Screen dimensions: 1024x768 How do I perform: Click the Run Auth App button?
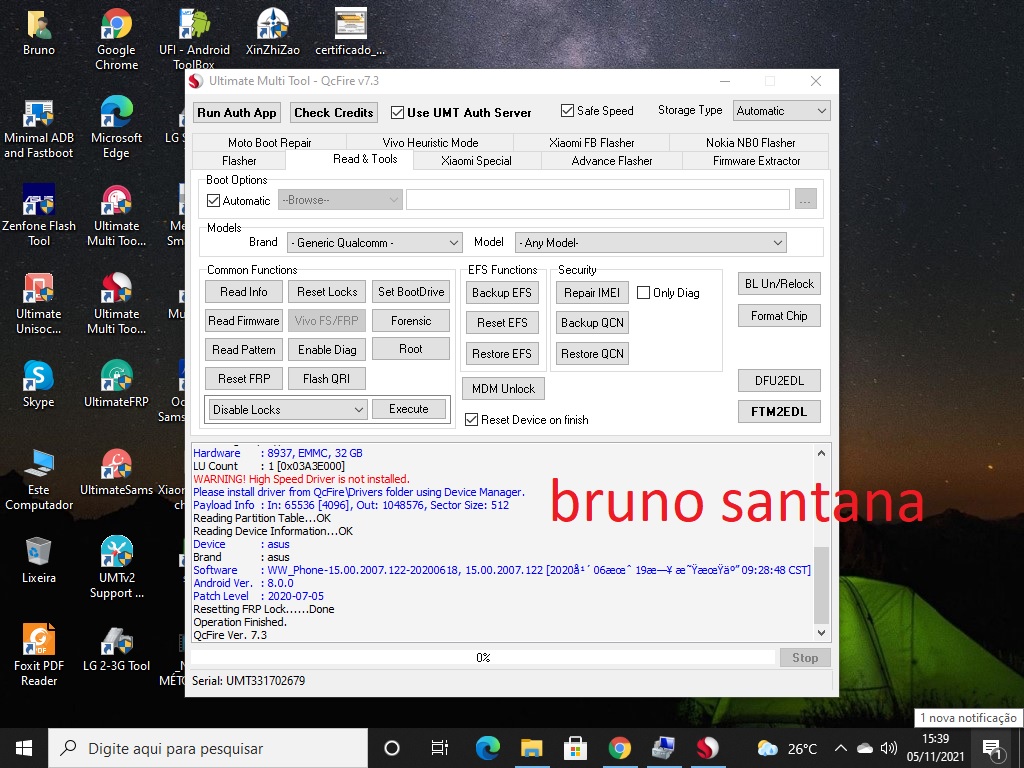tap(237, 113)
